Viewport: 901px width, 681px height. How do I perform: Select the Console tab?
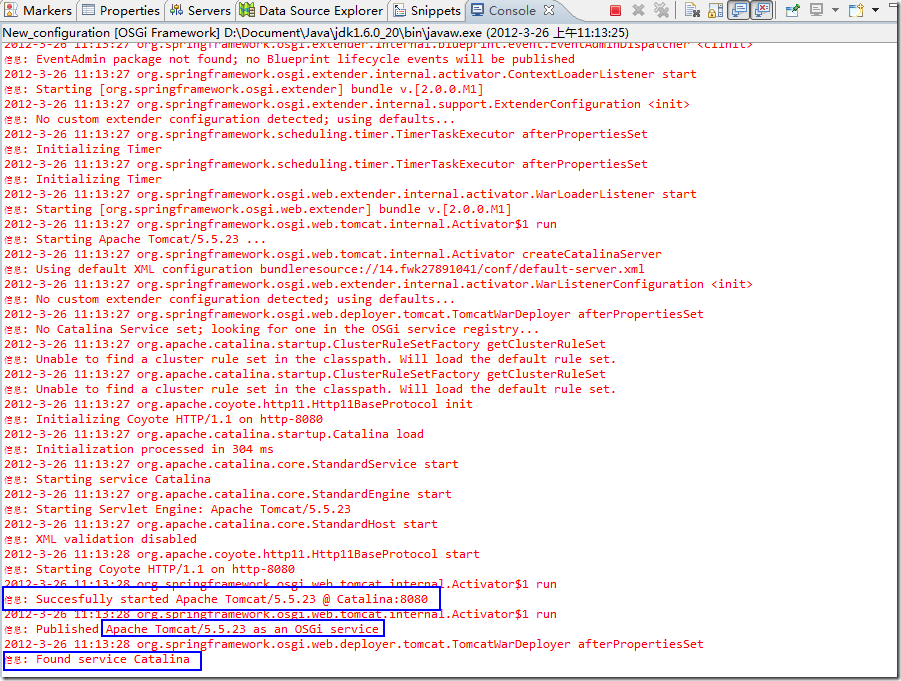(511, 10)
